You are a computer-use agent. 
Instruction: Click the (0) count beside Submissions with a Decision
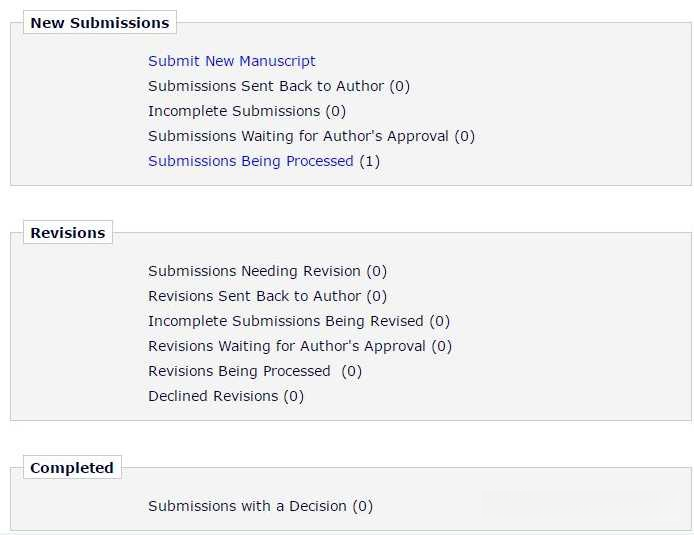tap(362, 506)
